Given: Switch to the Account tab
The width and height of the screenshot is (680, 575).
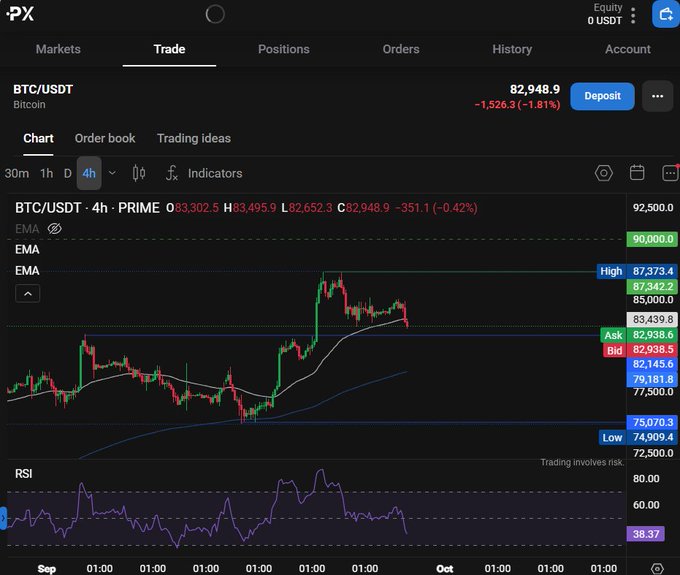Looking at the screenshot, I should [628, 49].
